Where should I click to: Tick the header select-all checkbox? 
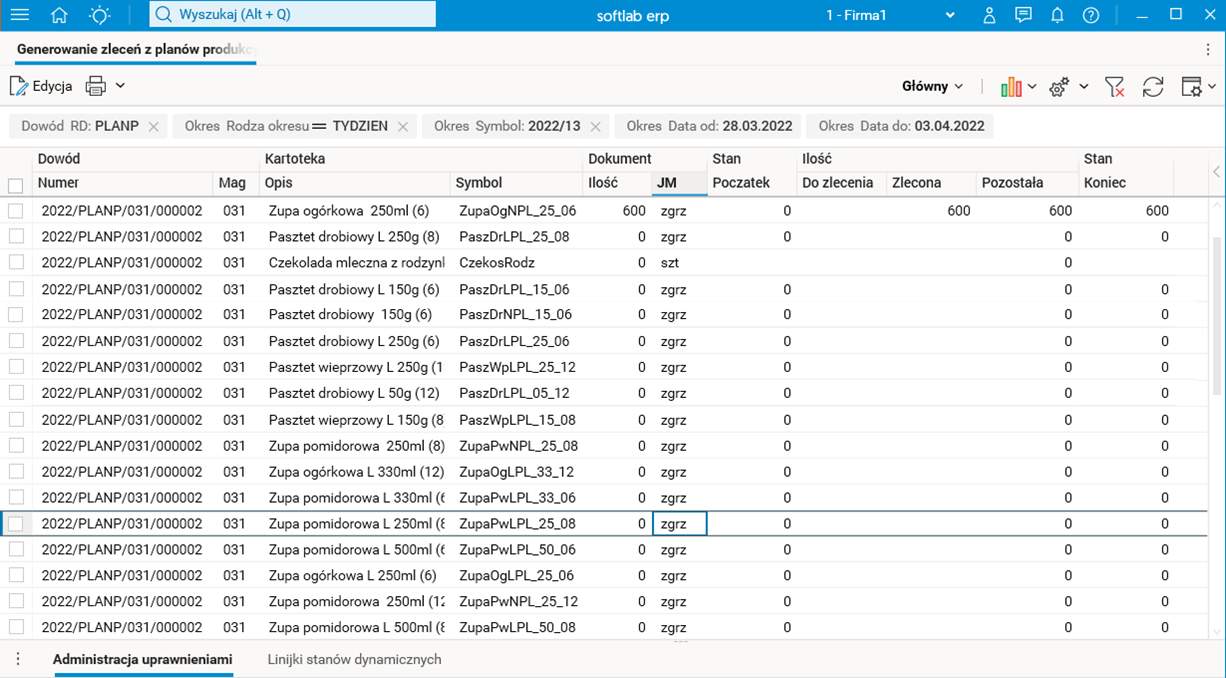[15, 185]
